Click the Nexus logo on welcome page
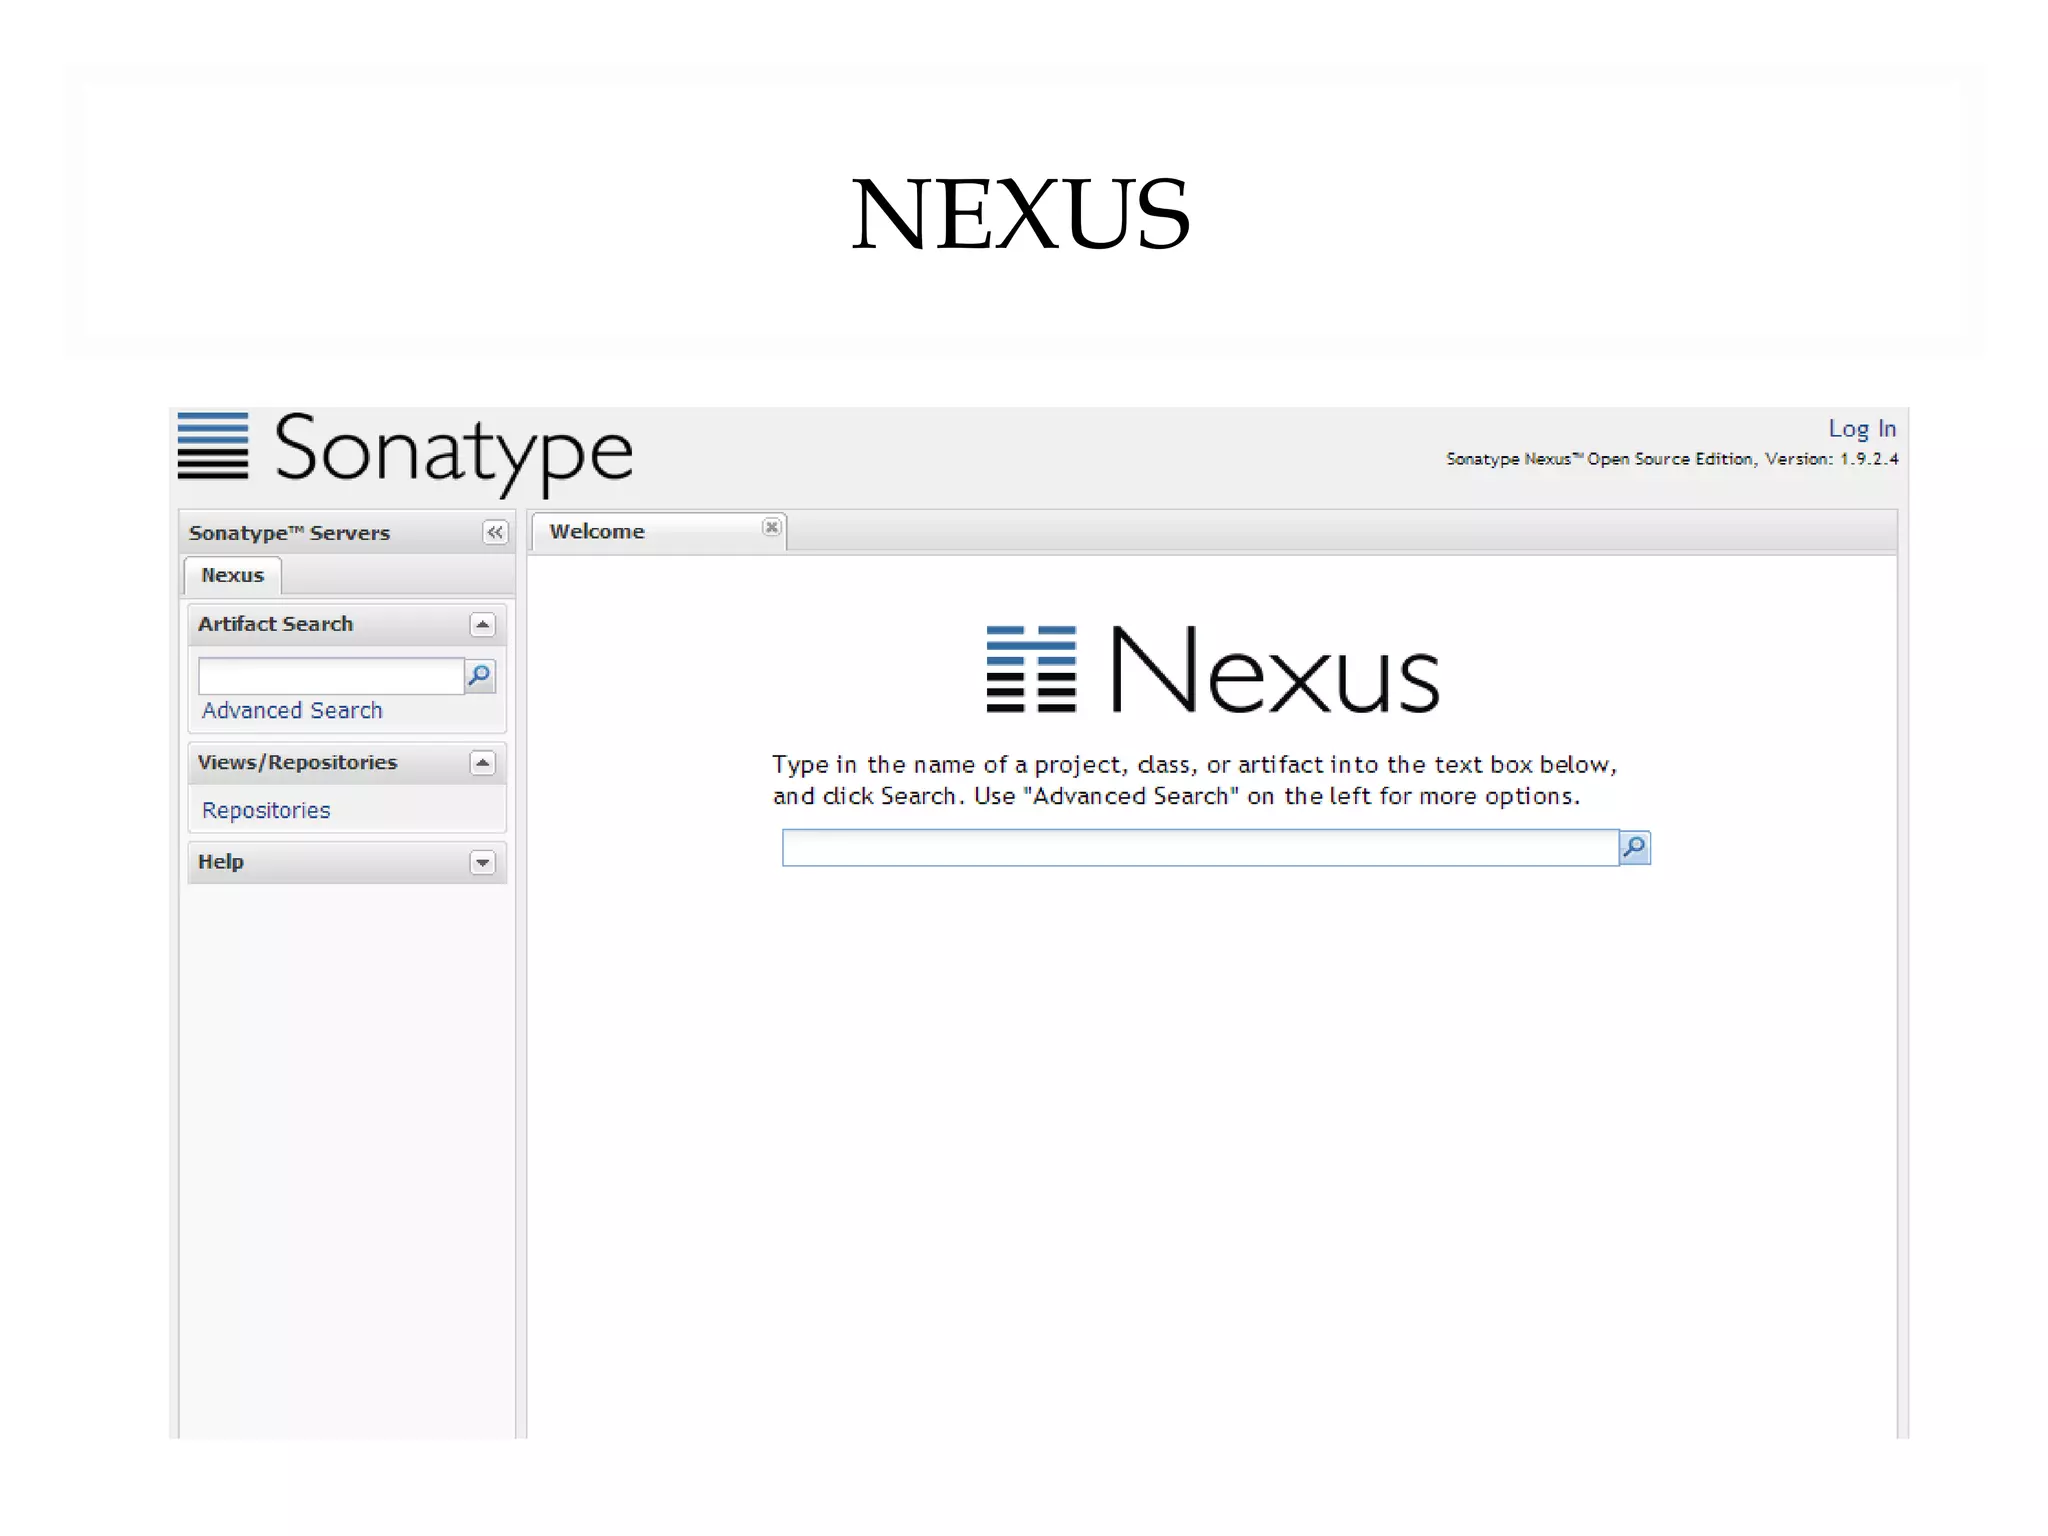2048x1536 pixels. (1212, 668)
